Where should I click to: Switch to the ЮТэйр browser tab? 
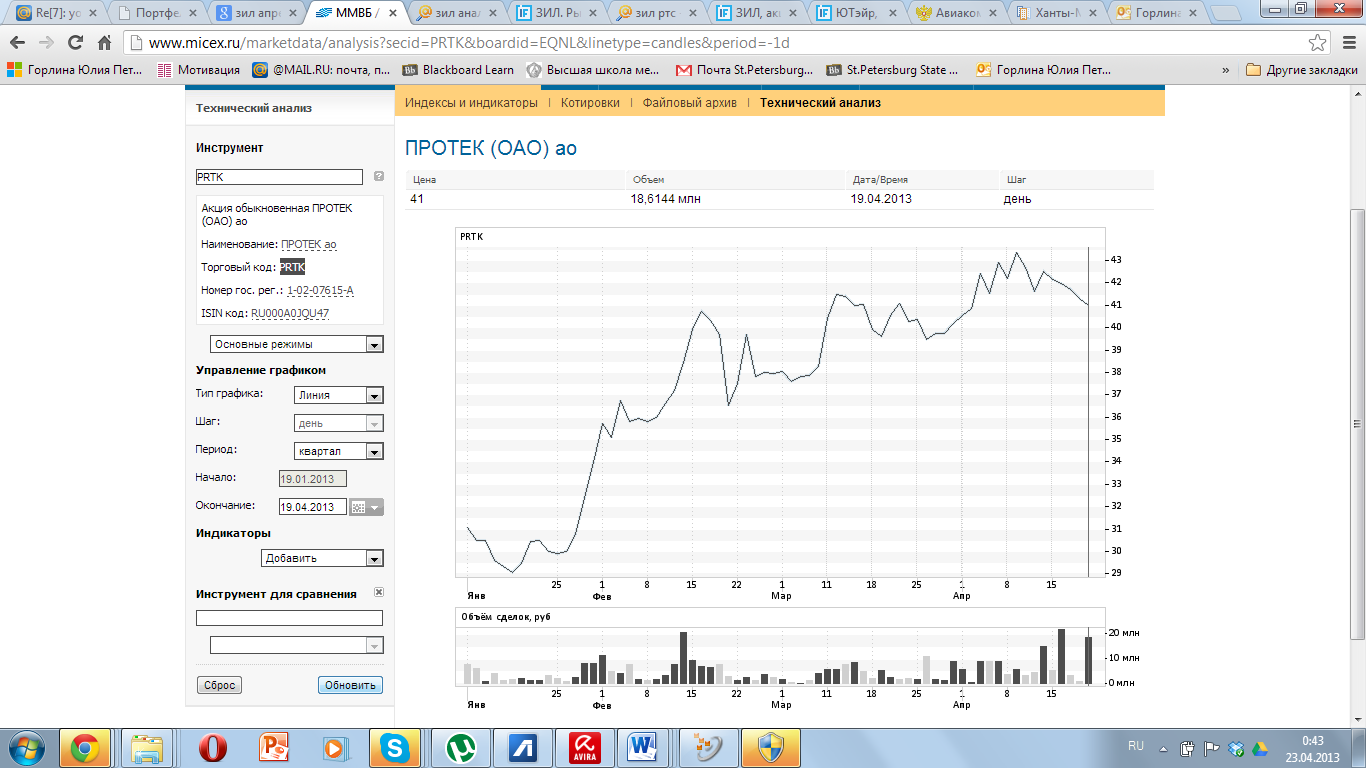tap(857, 13)
